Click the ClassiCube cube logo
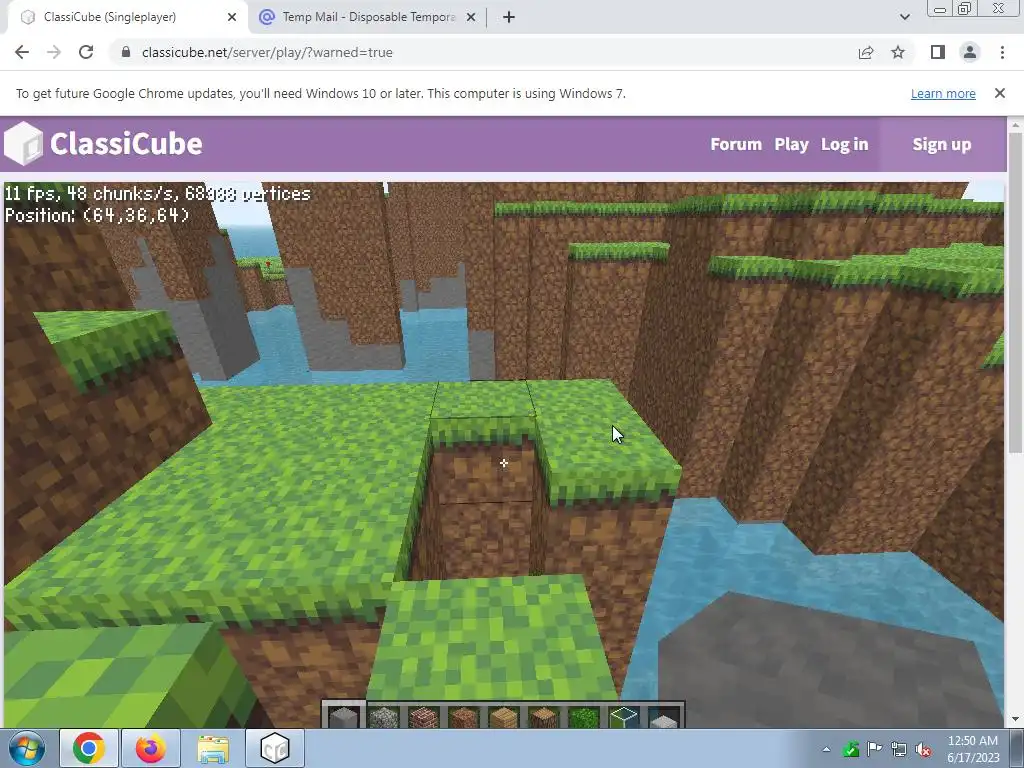 (23, 143)
